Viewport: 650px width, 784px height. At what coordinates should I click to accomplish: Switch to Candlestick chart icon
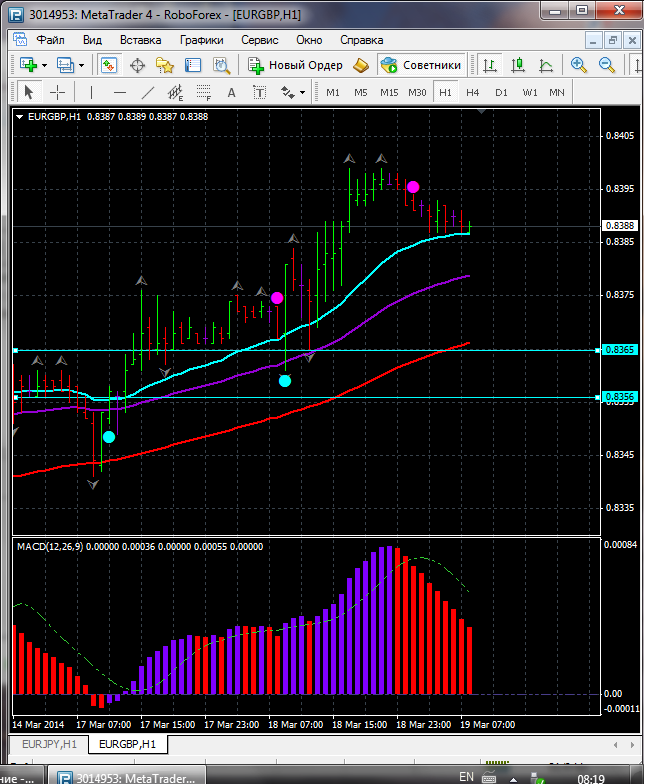[518, 65]
